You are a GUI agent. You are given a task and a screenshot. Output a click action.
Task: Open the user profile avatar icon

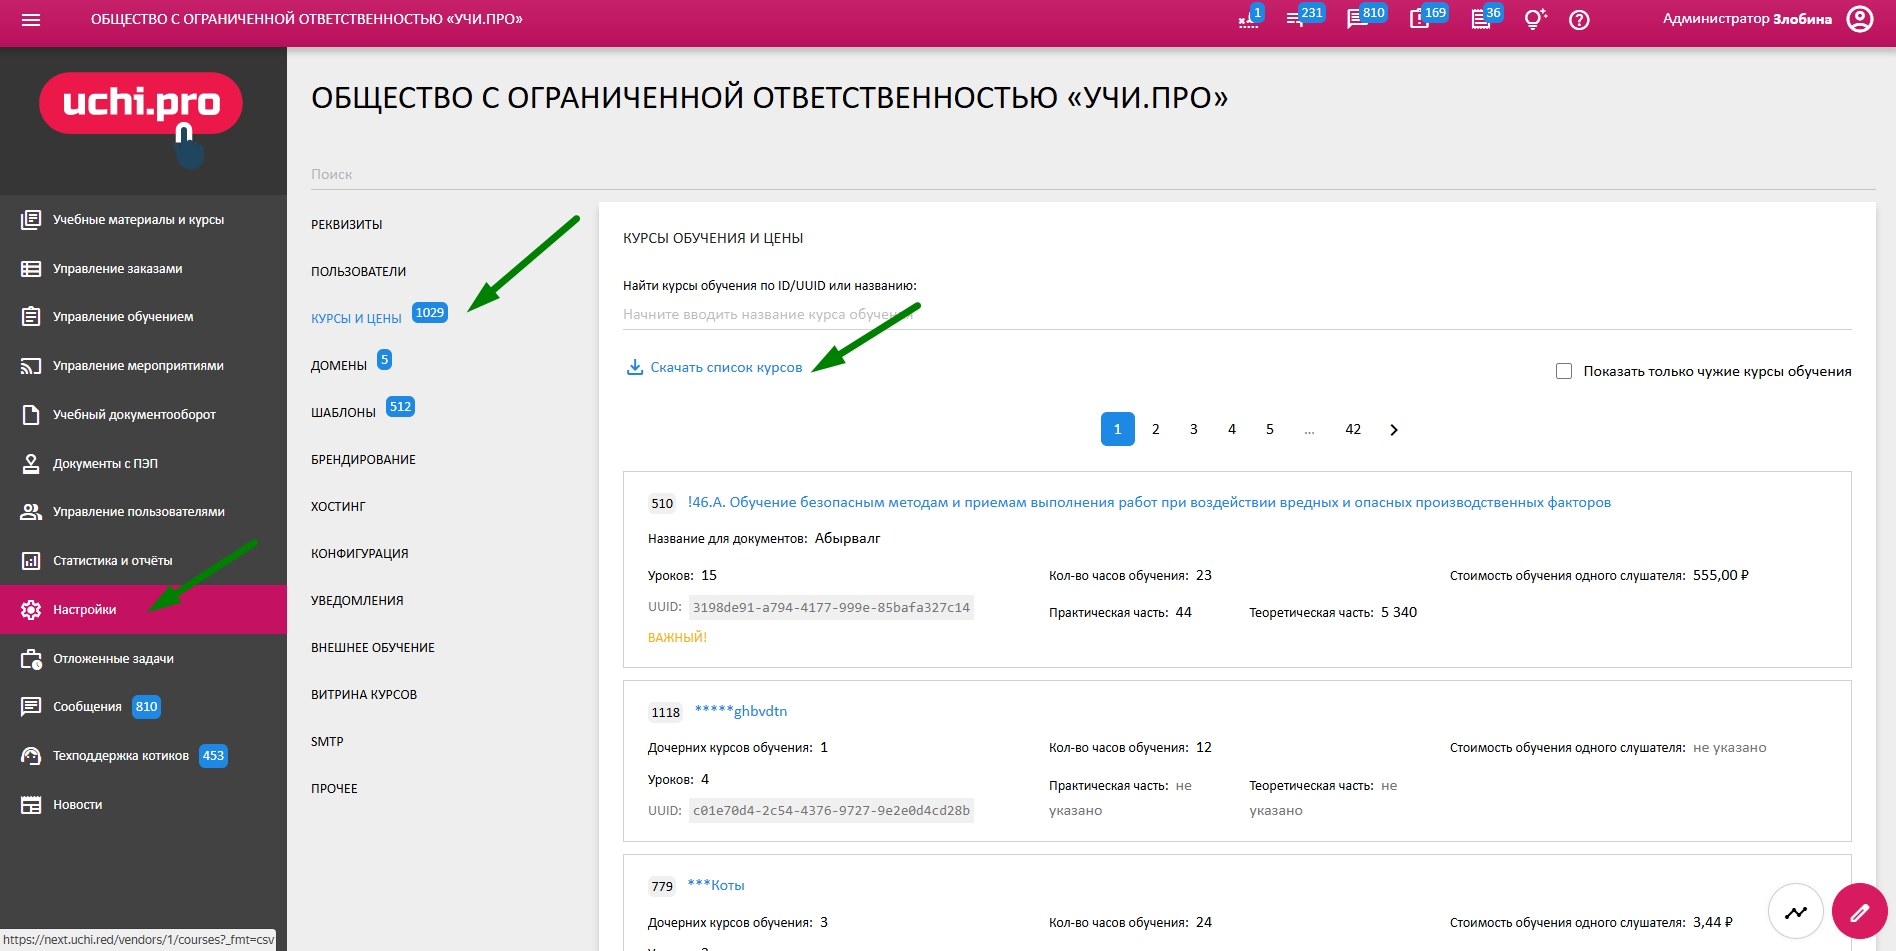coord(1860,19)
